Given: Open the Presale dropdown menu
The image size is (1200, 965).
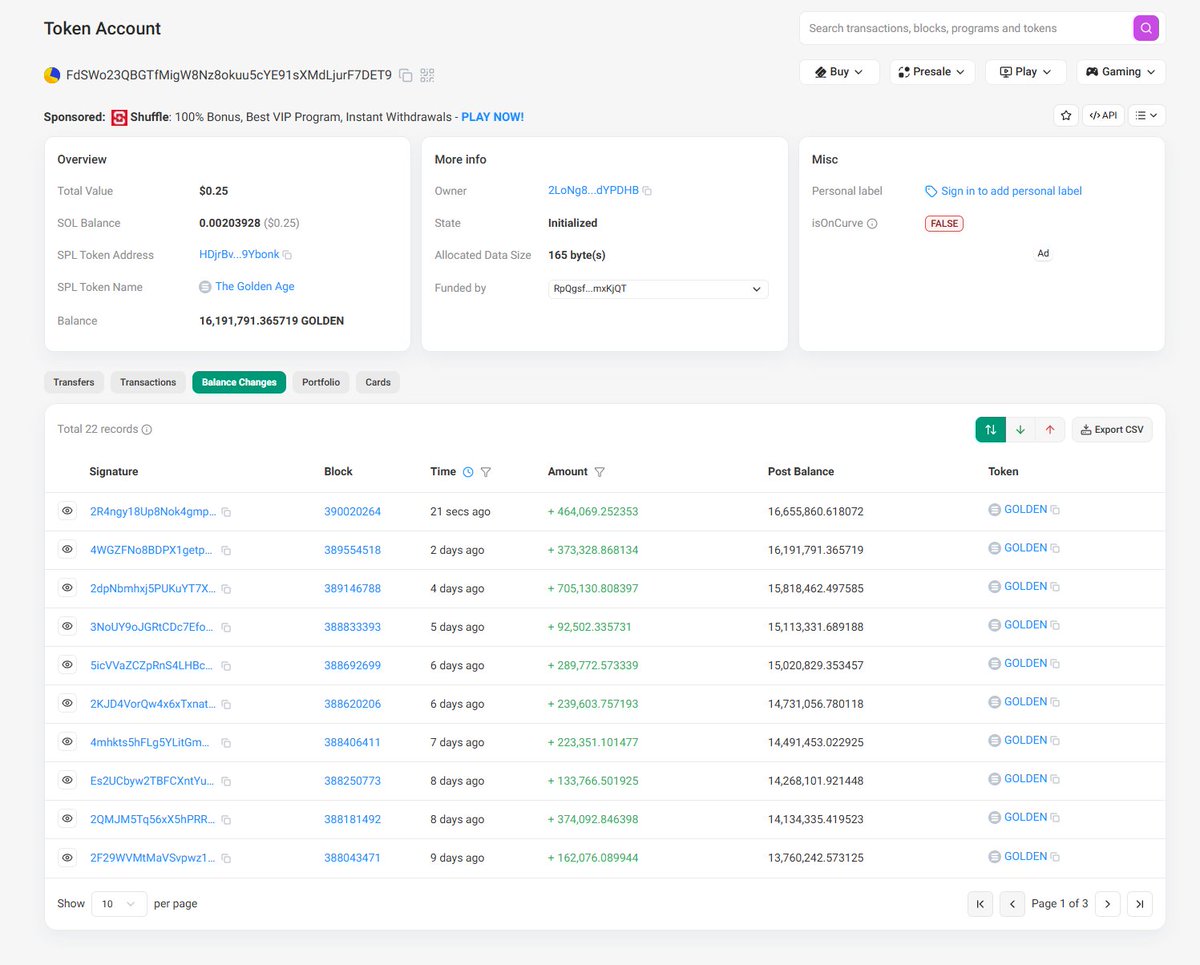Looking at the screenshot, I should click(x=932, y=72).
